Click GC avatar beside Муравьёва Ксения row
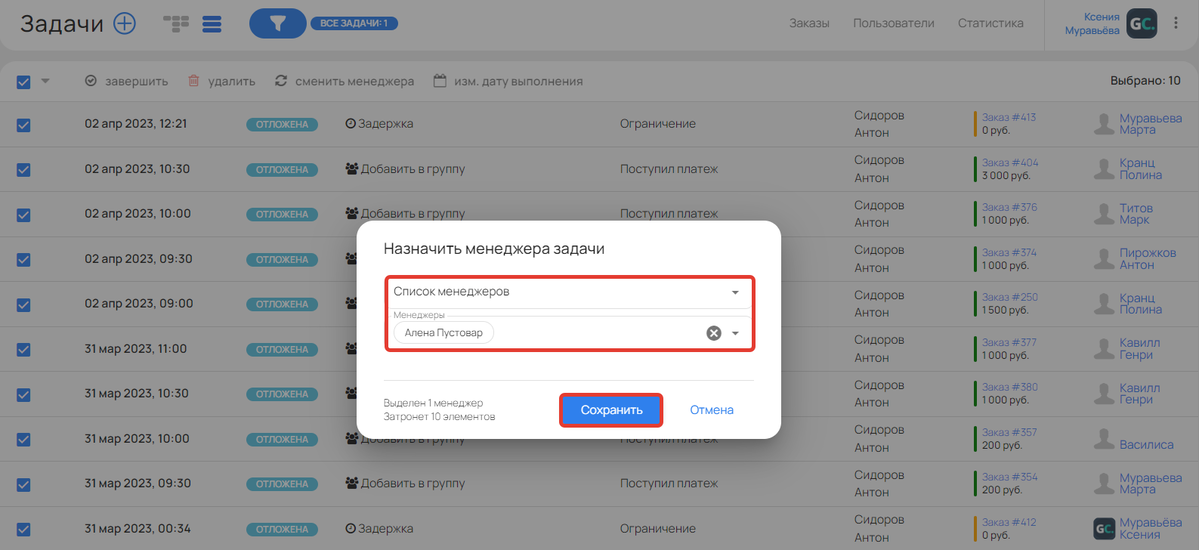This screenshot has width=1199, height=550. [x=1103, y=528]
